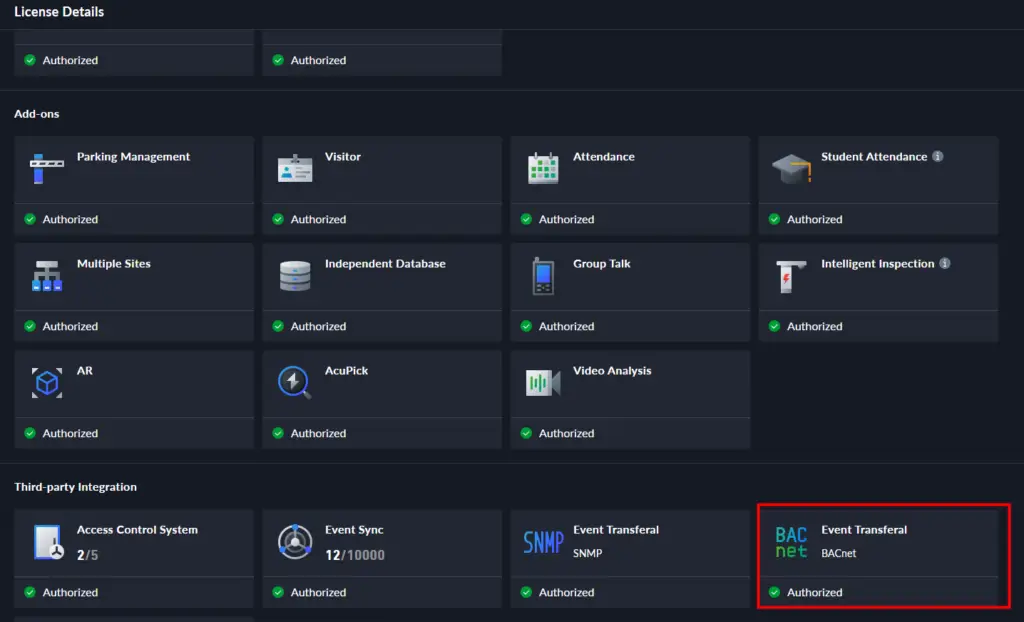Click the AcuPick magnifier icon
This screenshot has height=622, width=1024.
[x=294, y=380]
